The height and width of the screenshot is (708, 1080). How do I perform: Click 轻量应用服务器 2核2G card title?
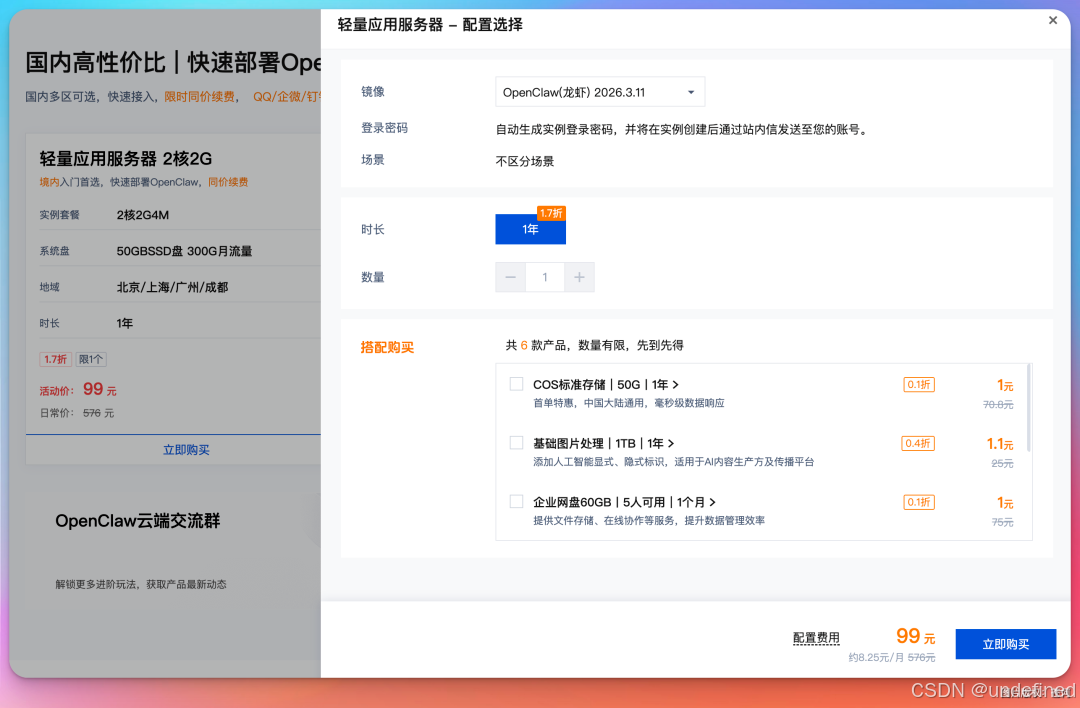(x=126, y=158)
